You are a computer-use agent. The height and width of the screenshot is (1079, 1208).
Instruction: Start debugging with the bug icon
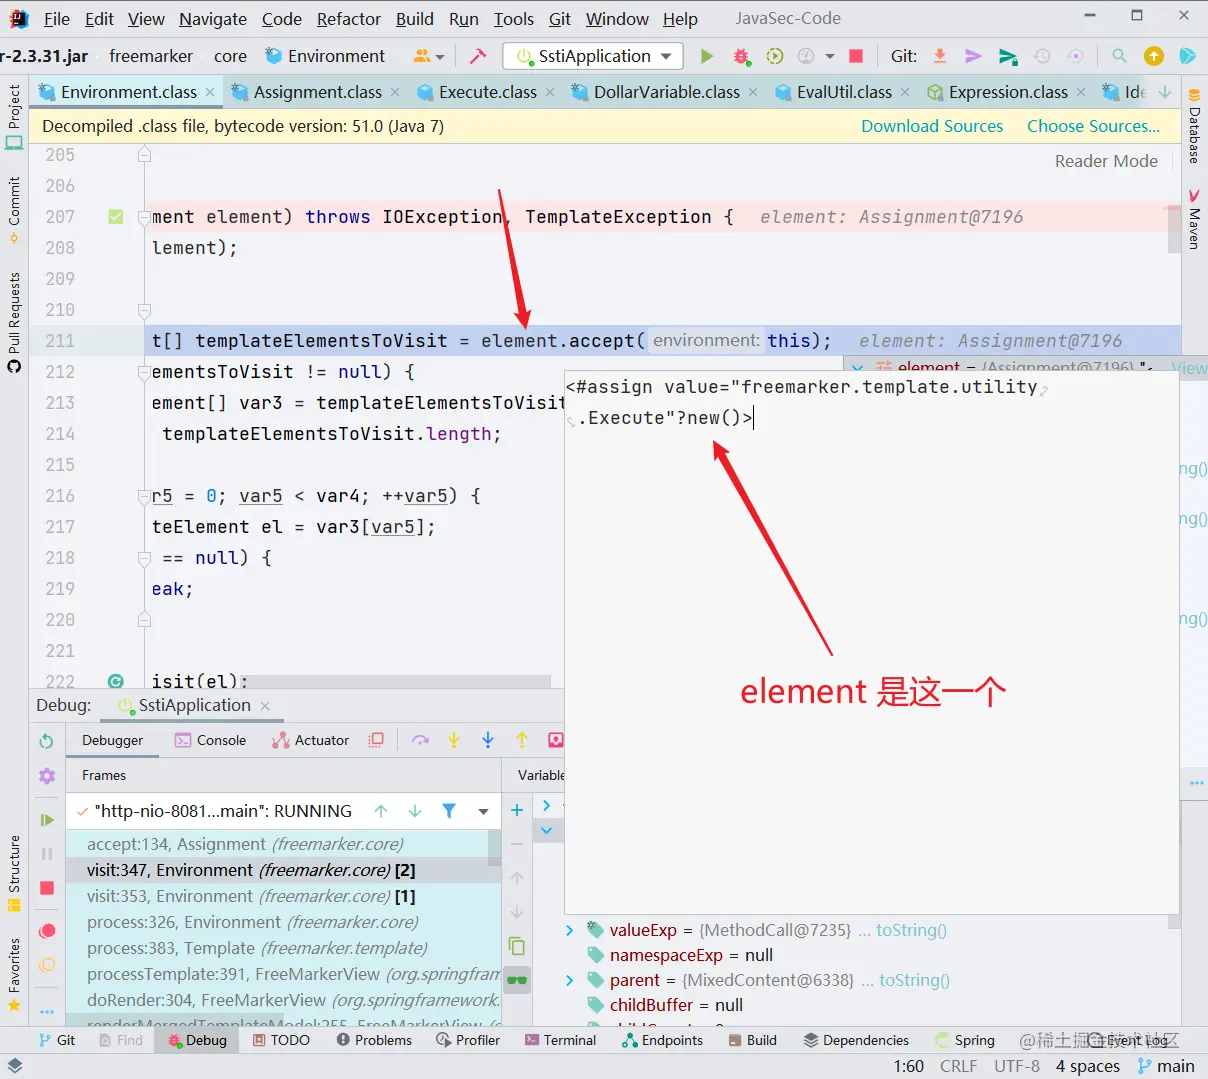pyautogui.click(x=741, y=56)
